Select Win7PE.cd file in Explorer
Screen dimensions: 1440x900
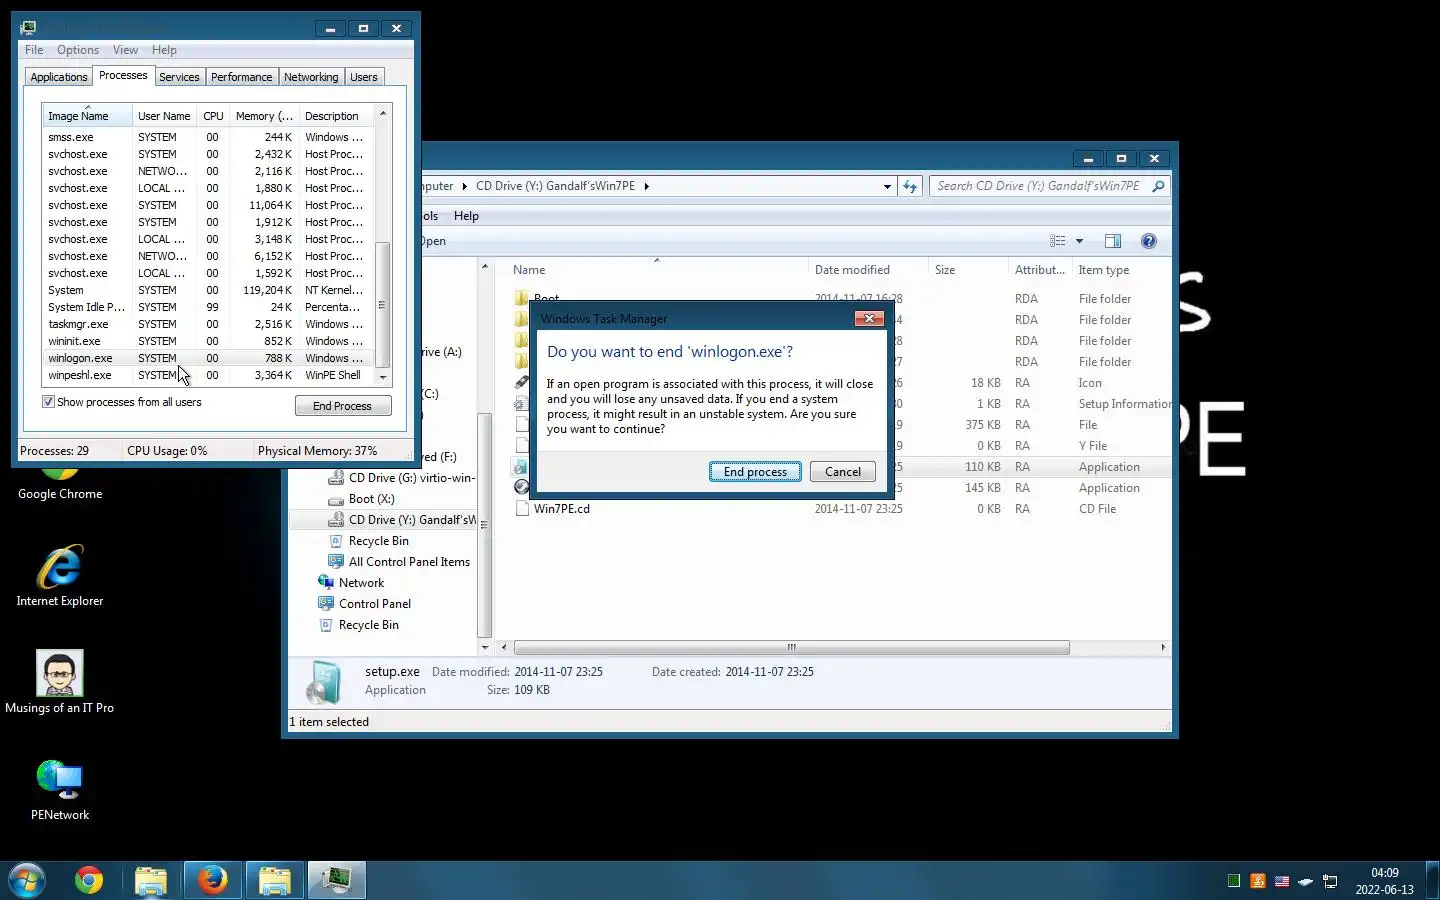[x=562, y=509]
